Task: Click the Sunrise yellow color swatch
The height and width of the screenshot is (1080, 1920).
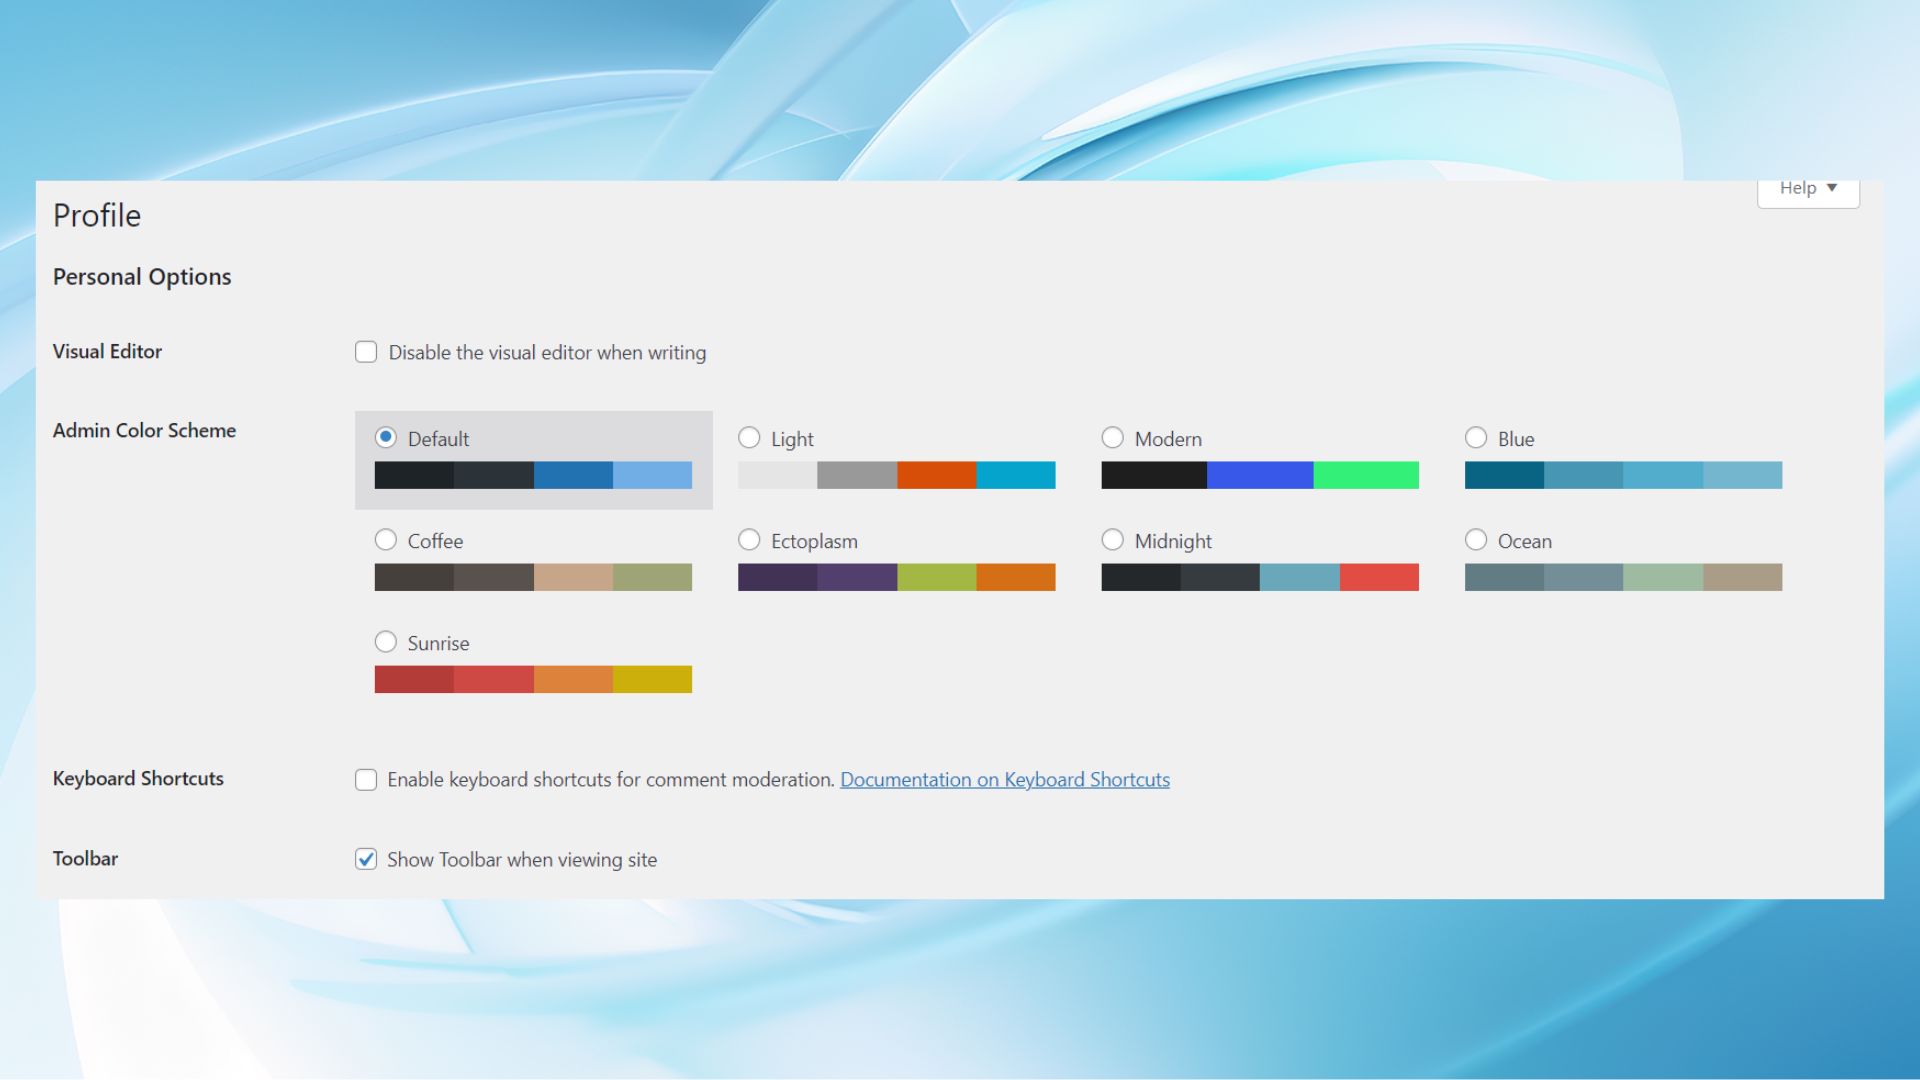Action: 652,680
